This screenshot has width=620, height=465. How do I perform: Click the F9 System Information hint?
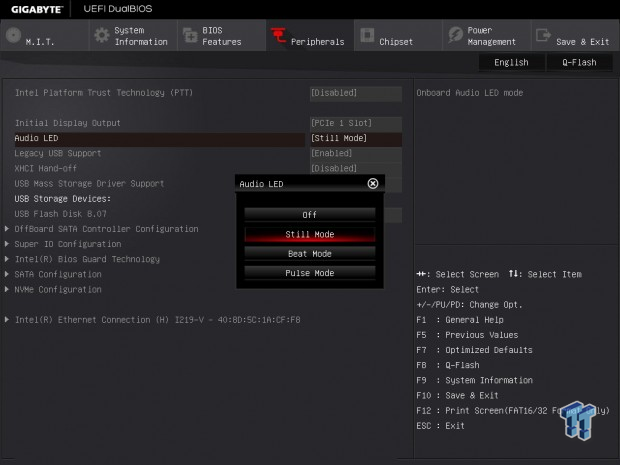[x=474, y=380]
